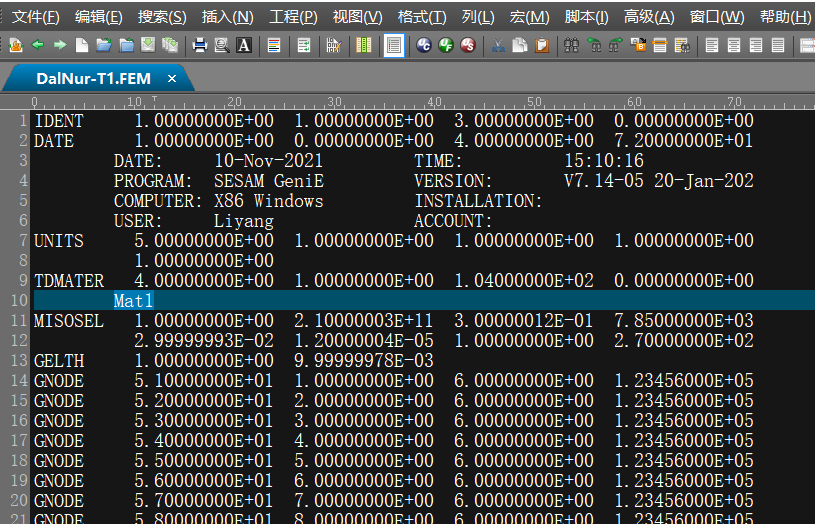
Task: Launch UltraCompare with the blue UC icon
Action: coord(424,46)
